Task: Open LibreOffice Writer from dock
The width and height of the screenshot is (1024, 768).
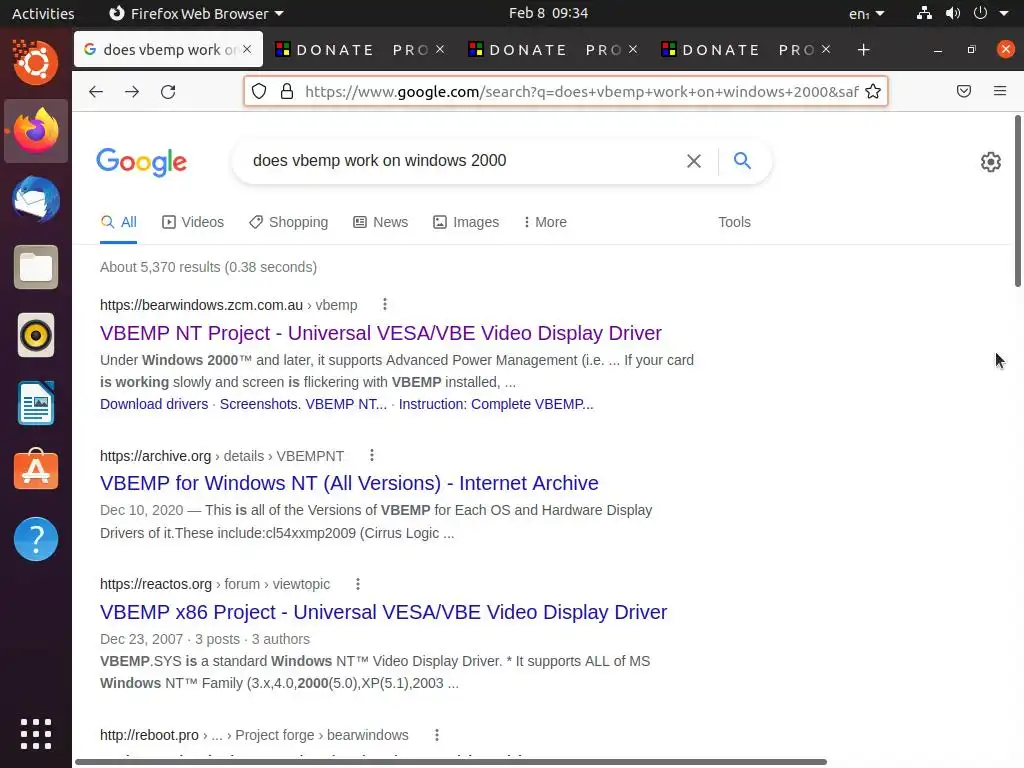Action: point(36,404)
